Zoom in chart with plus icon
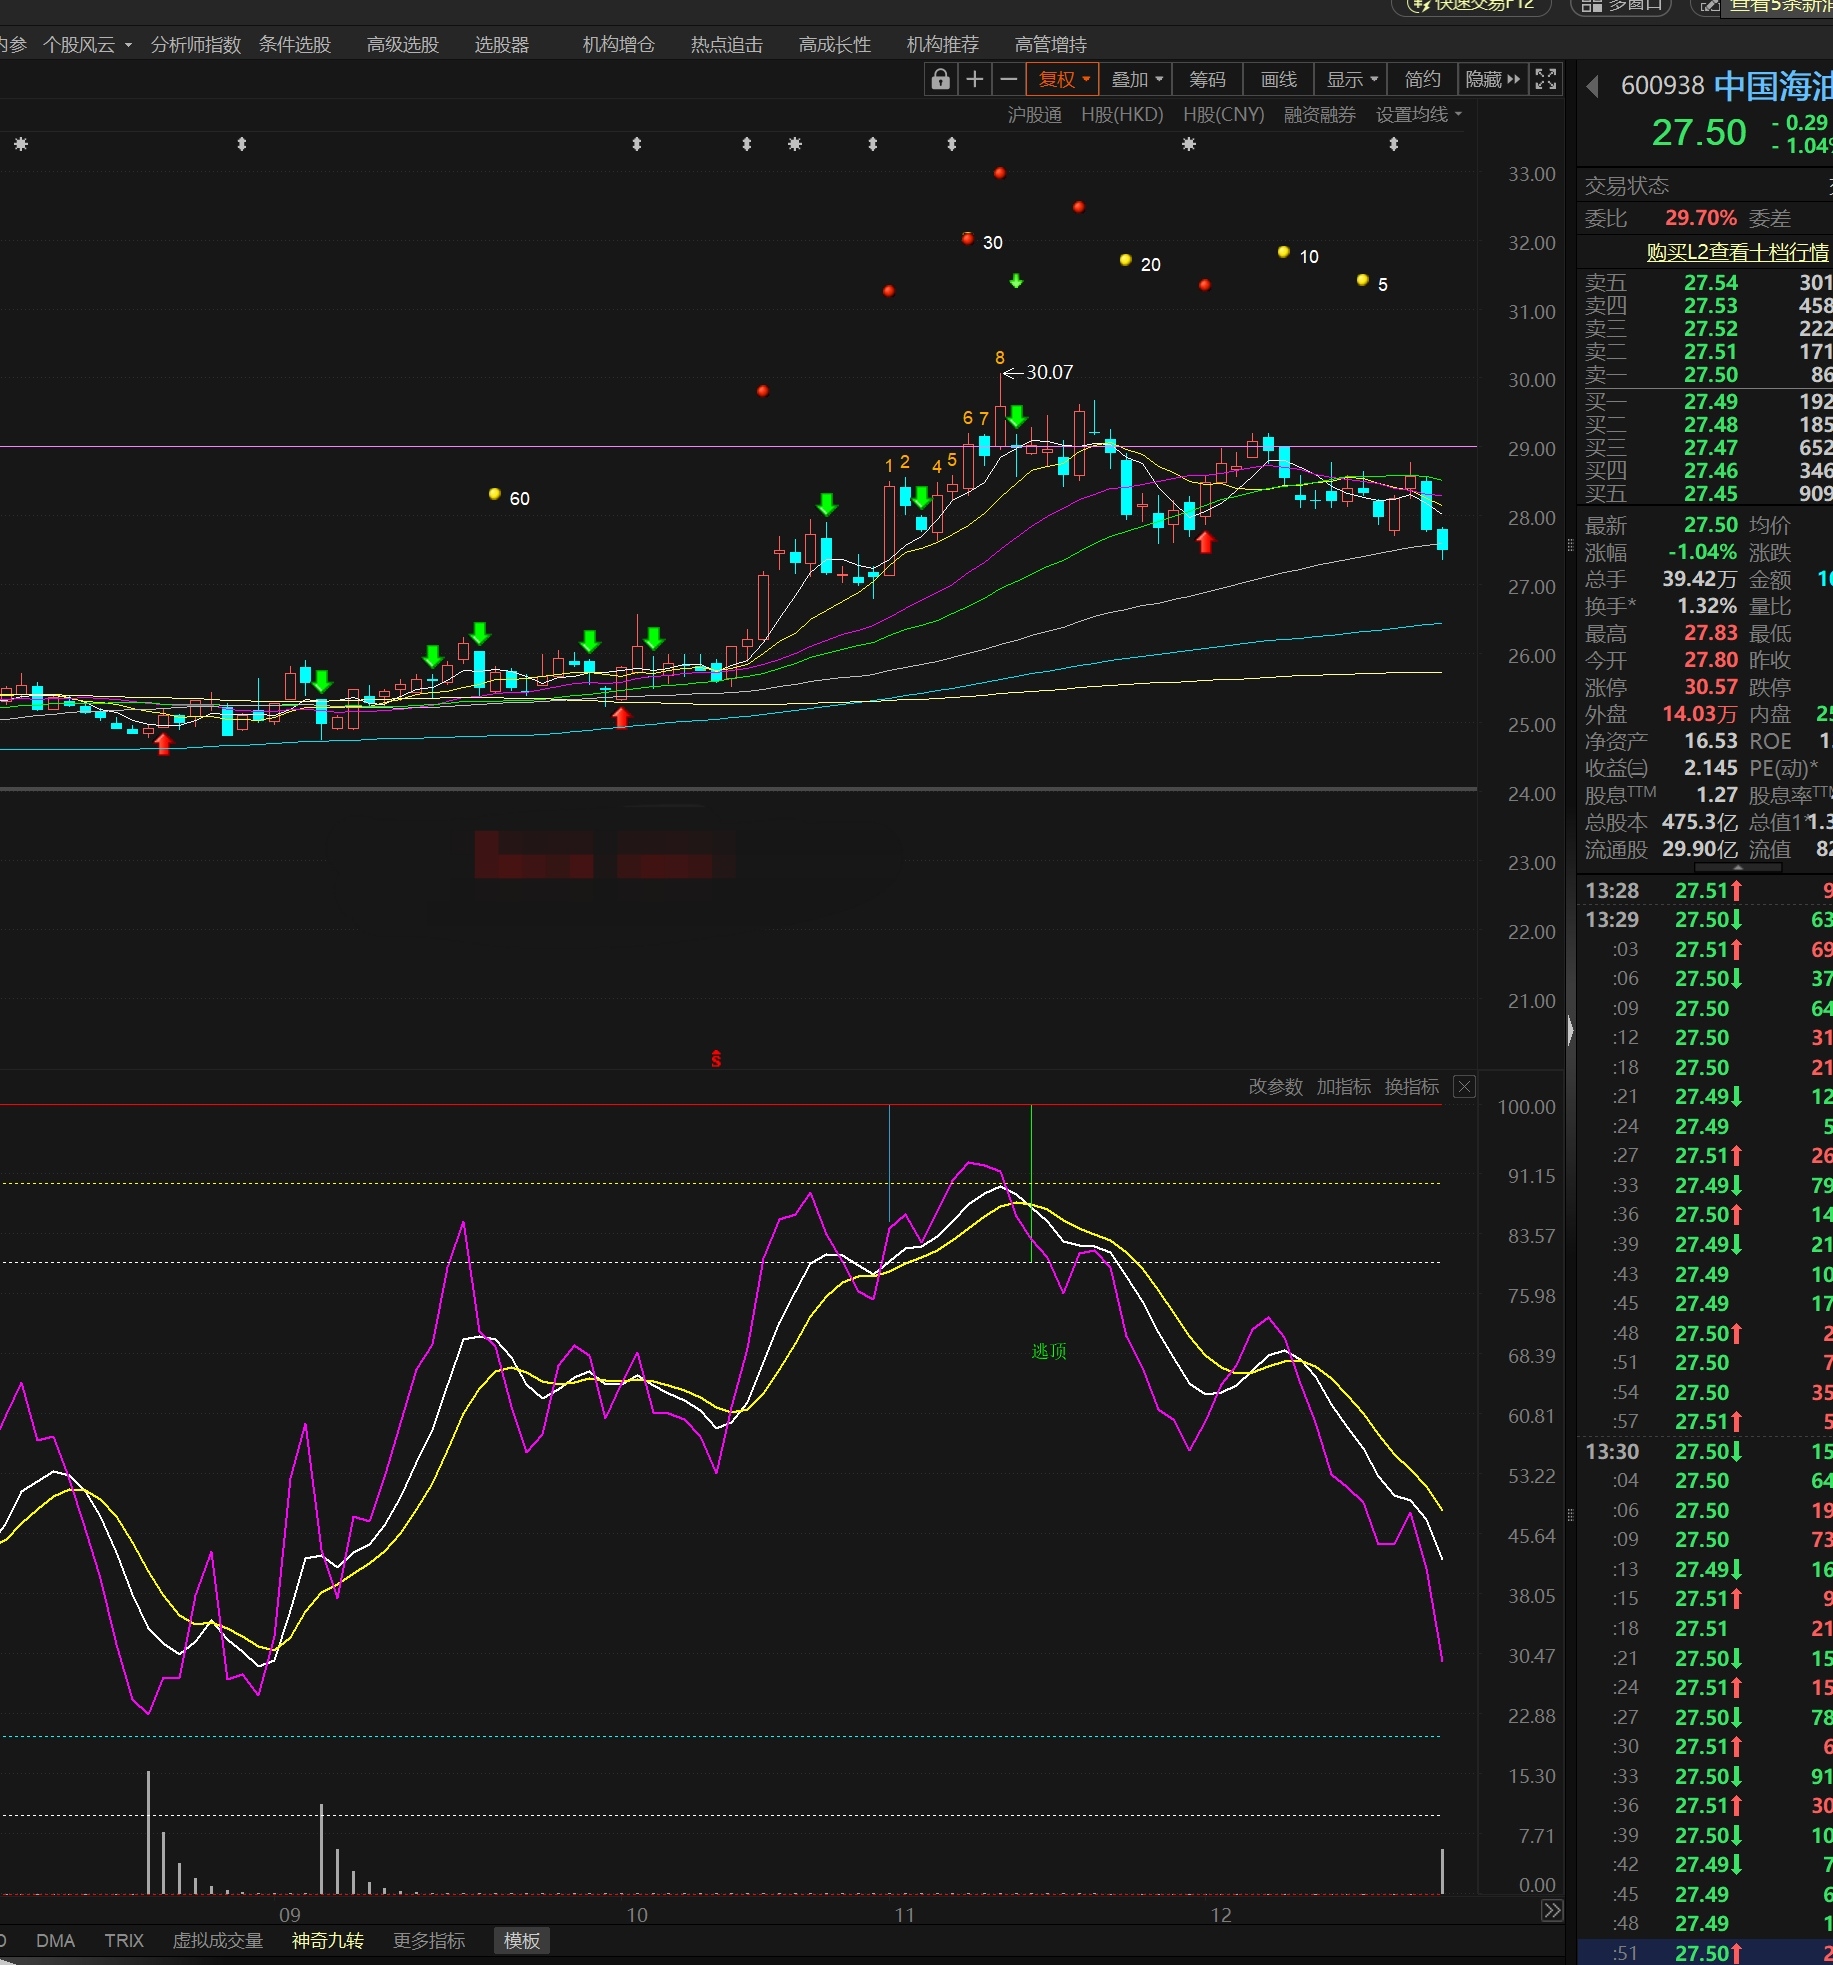Image resolution: width=1833 pixels, height=1965 pixels. pos(975,80)
